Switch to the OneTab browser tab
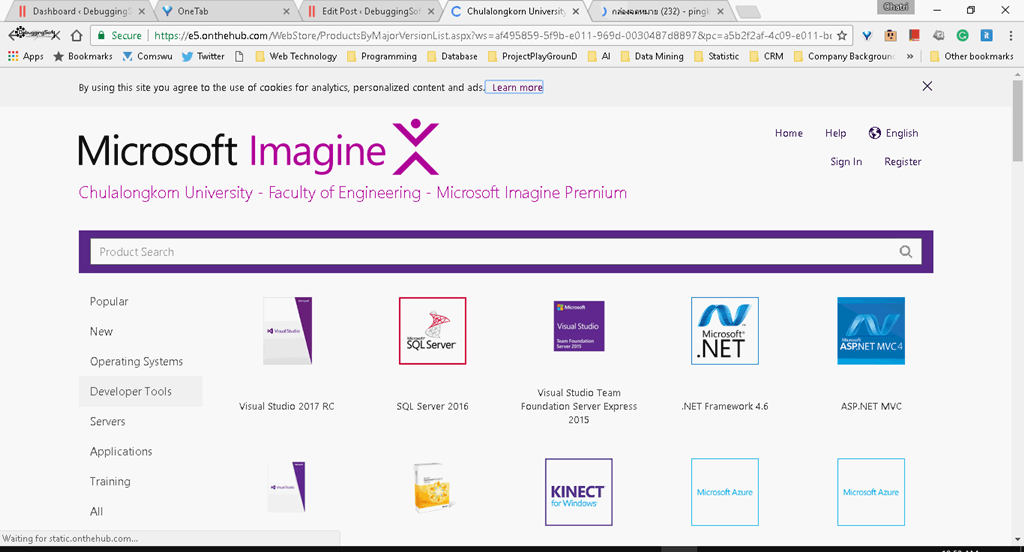The height and width of the screenshot is (552, 1024). (225, 11)
